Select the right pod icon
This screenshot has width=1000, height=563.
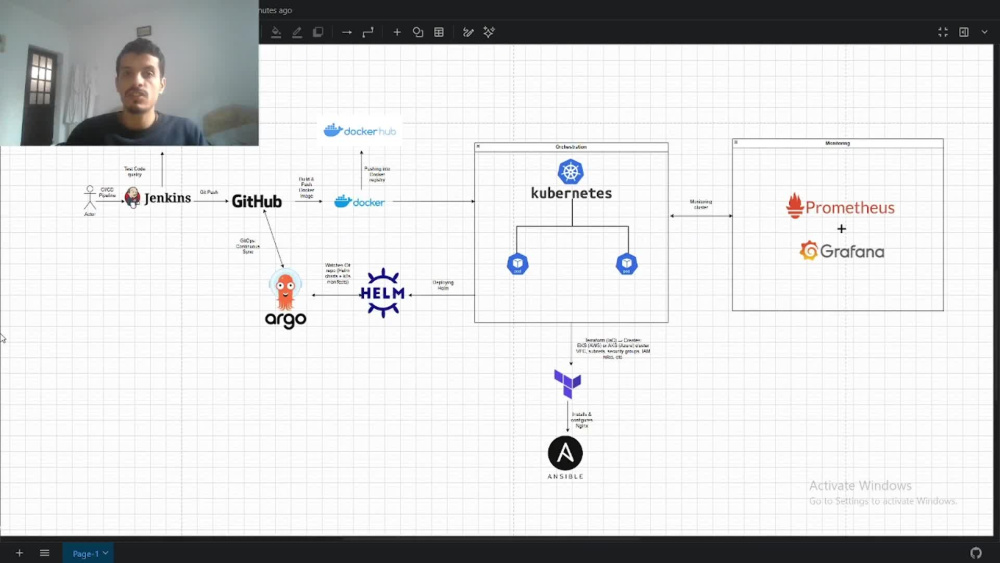[x=626, y=264]
